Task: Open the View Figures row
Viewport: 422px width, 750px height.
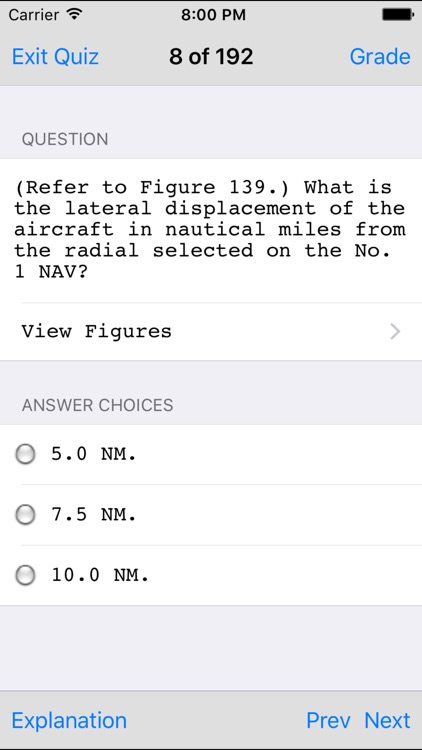Action: click(x=211, y=331)
